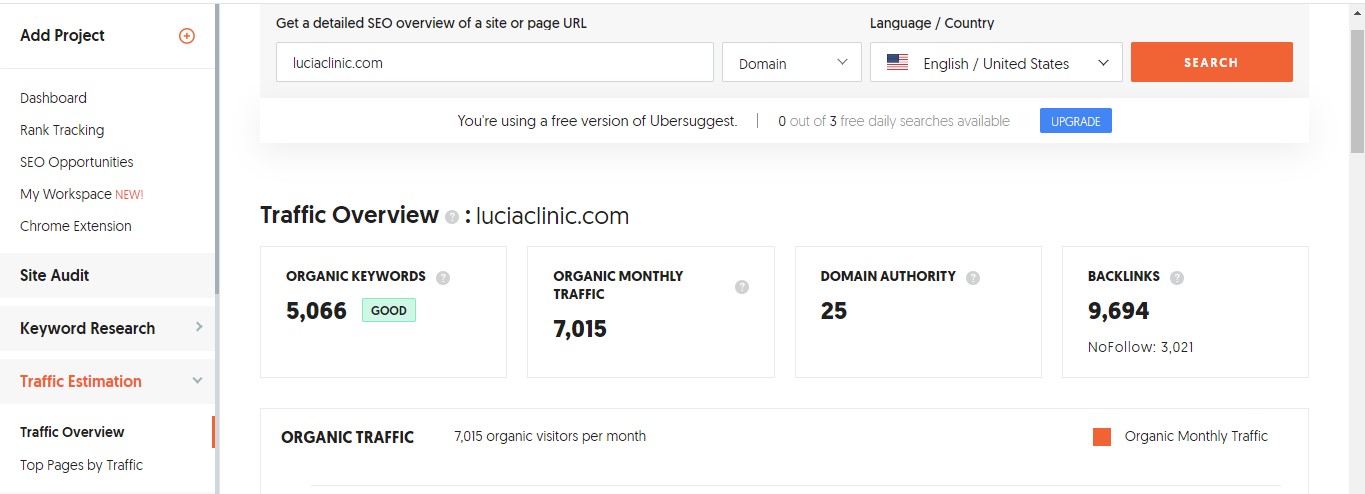
Task: Click the domain URL input field
Action: click(x=494, y=62)
